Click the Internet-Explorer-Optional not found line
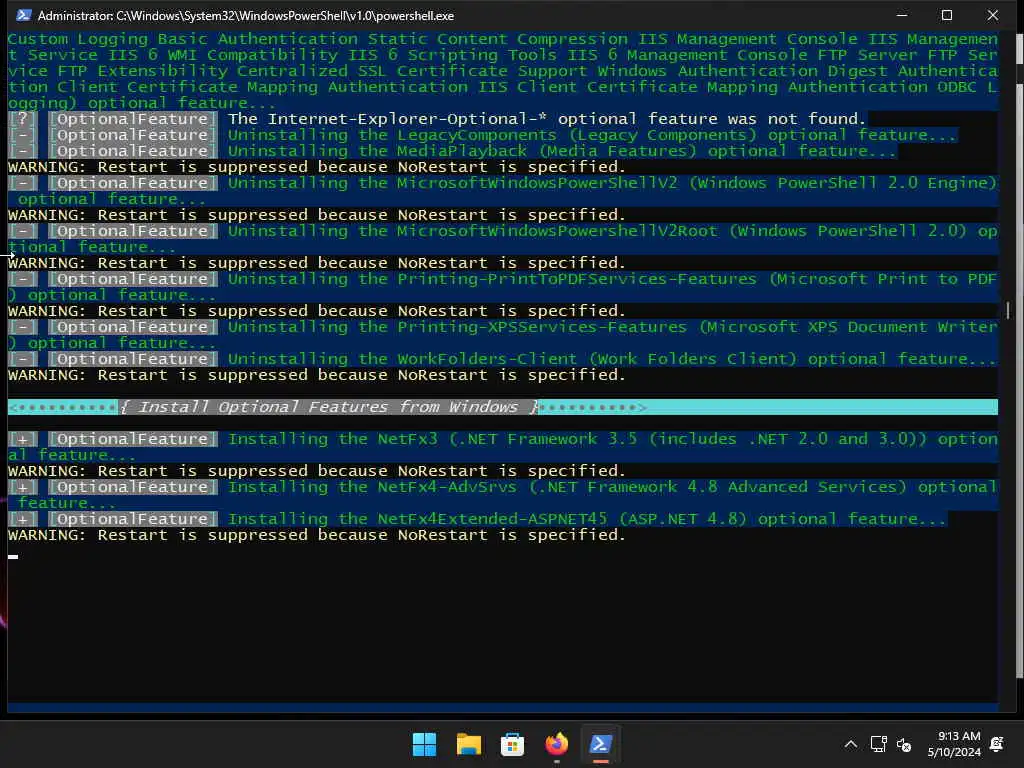The width and height of the screenshot is (1024, 768). point(438,119)
